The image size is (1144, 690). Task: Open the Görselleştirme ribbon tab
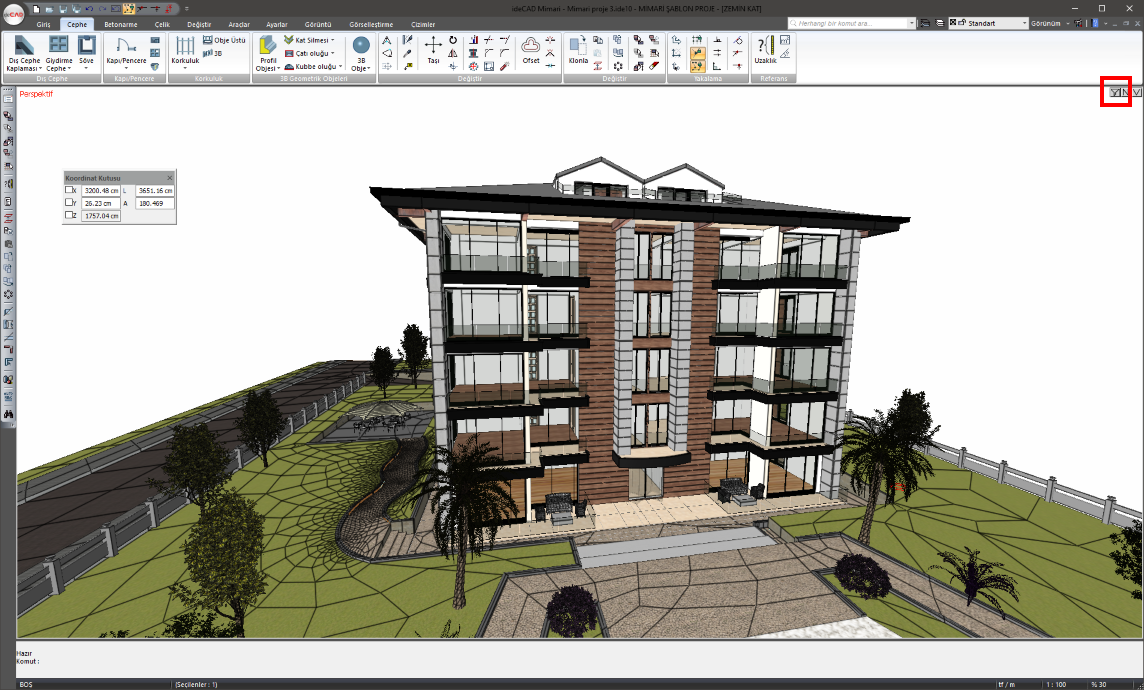pyautogui.click(x=371, y=24)
